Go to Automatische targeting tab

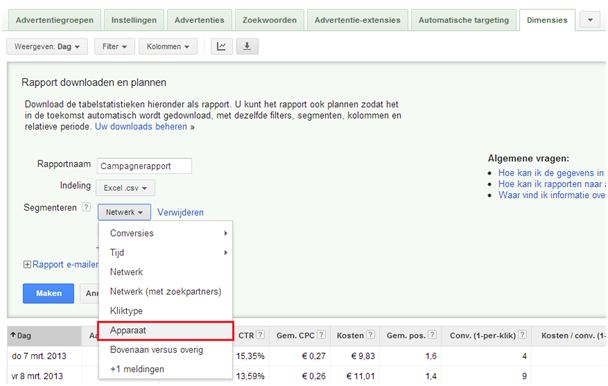(x=464, y=20)
